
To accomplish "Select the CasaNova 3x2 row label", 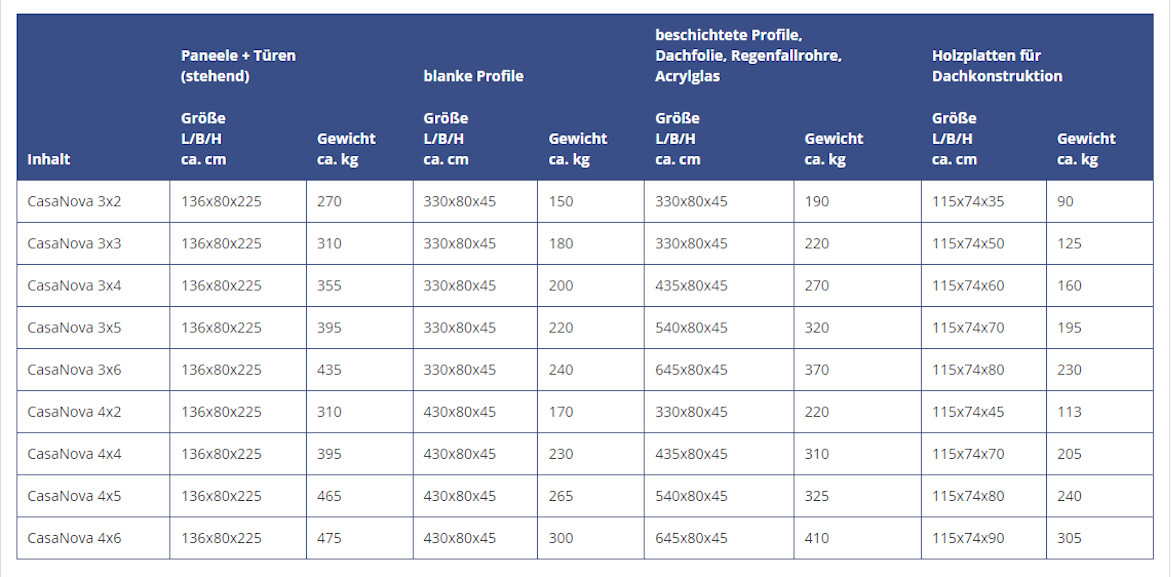I will (74, 202).
